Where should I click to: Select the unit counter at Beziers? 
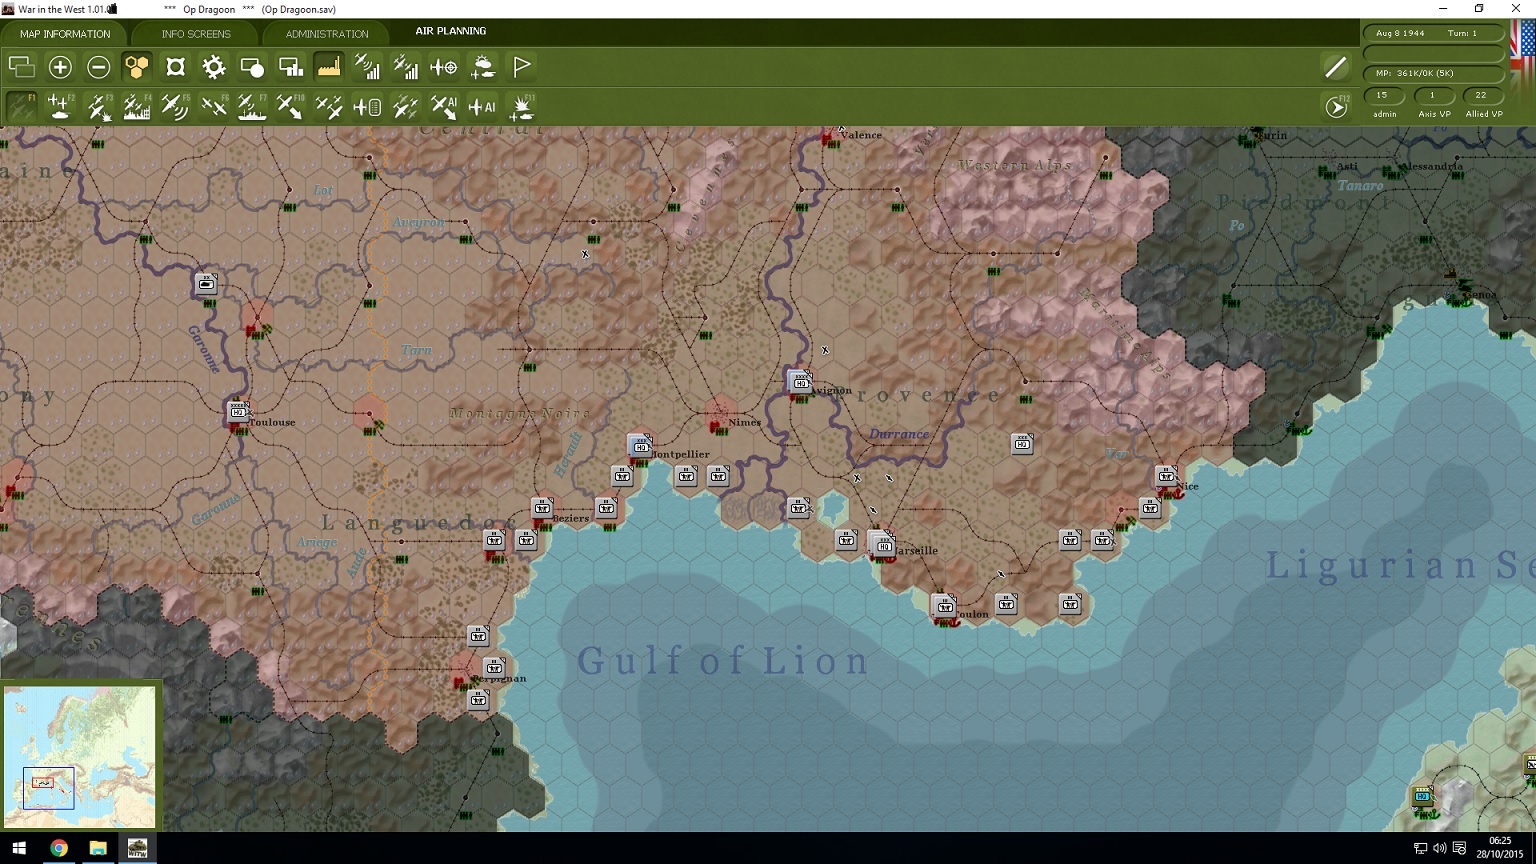coord(542,507)
